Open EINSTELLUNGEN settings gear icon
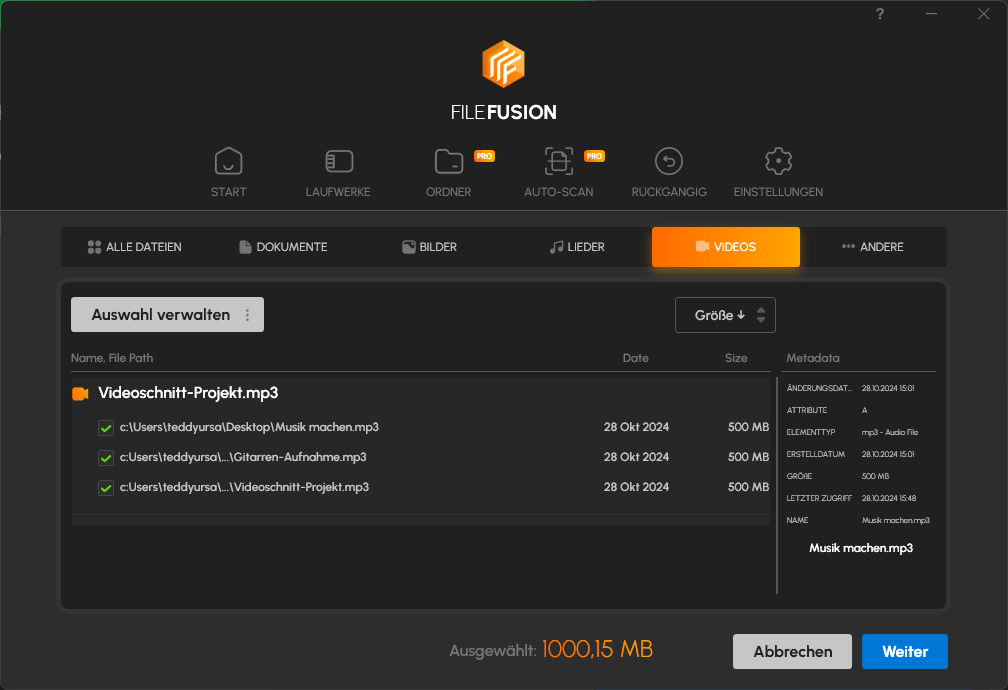Screen dimensions: 1008x690 tap(778, 160)
